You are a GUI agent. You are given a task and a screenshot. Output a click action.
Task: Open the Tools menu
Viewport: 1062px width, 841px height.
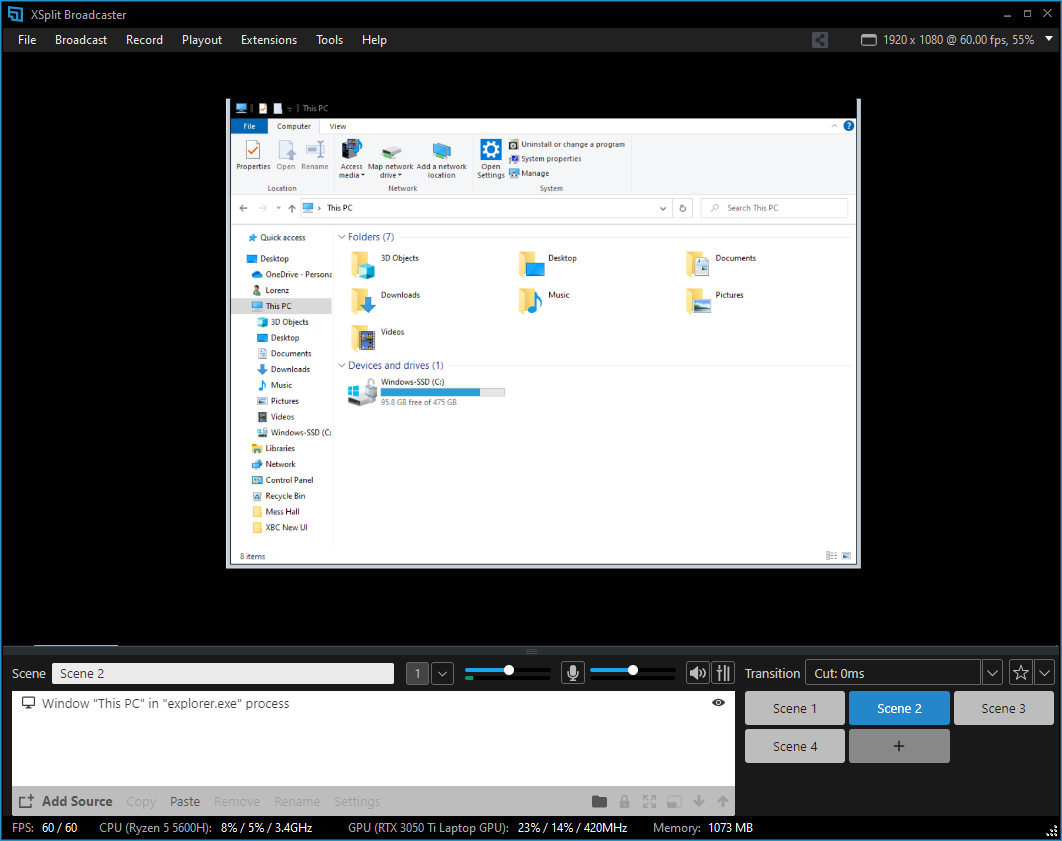(329, 40)
